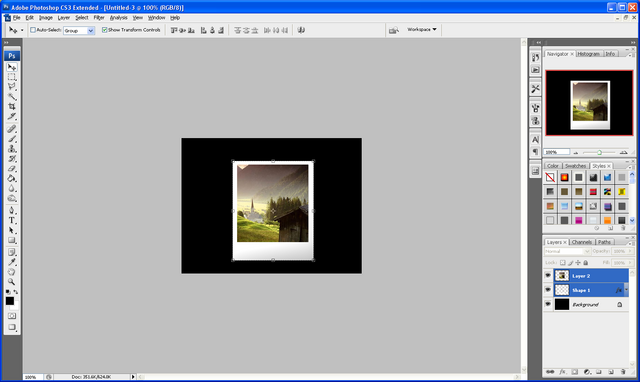640x382 pixels.
Task: Select the Notes tool
Action: [12, 252]
